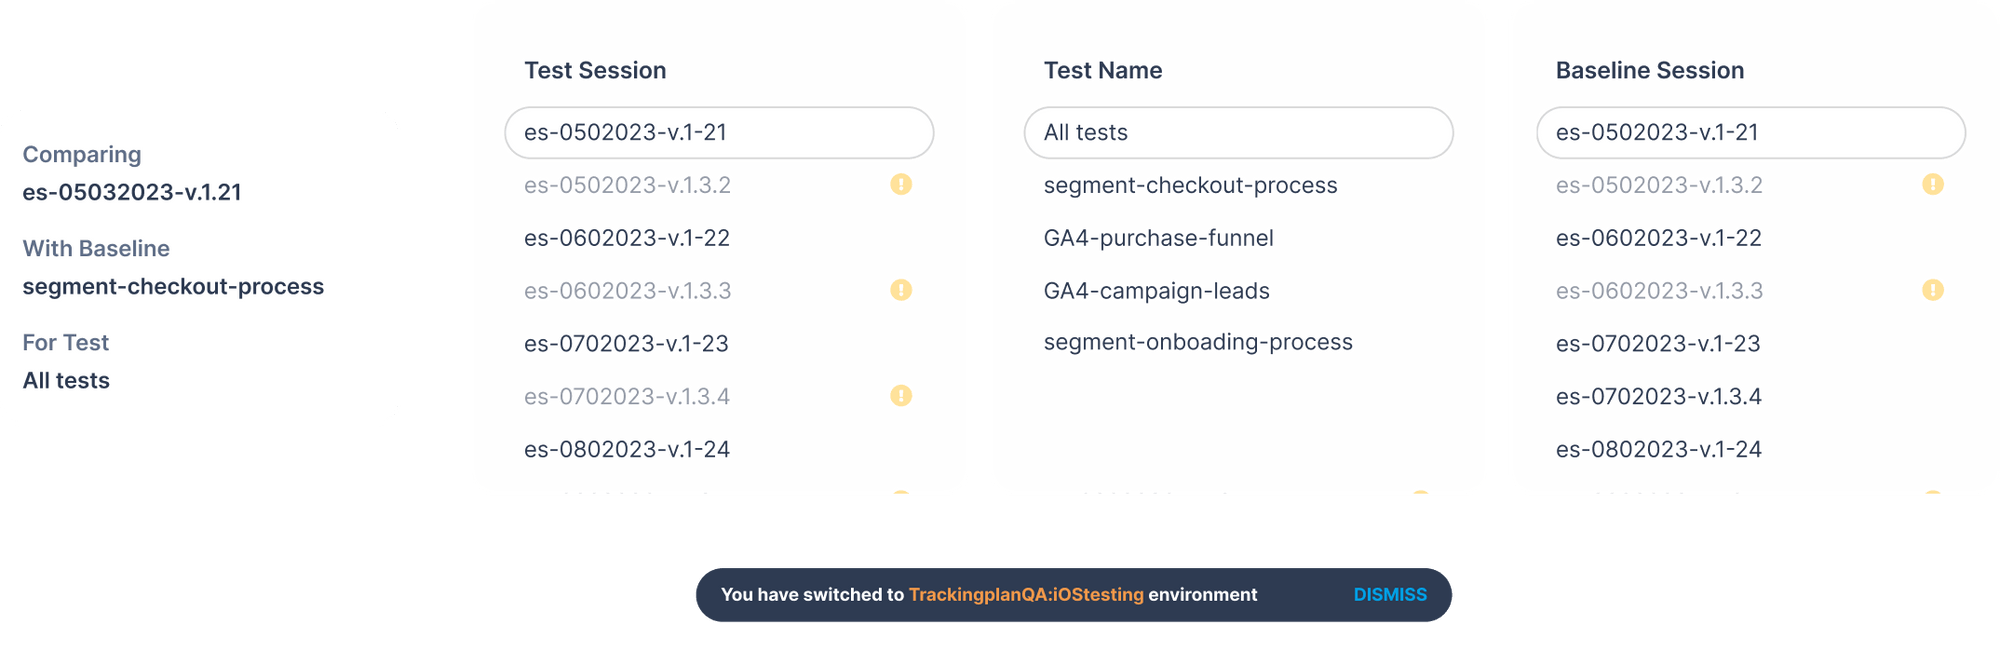Select es-0702023-v.1.3.4 baseline session entry
The image size is (2000, 654).
tap(1657, 396)
